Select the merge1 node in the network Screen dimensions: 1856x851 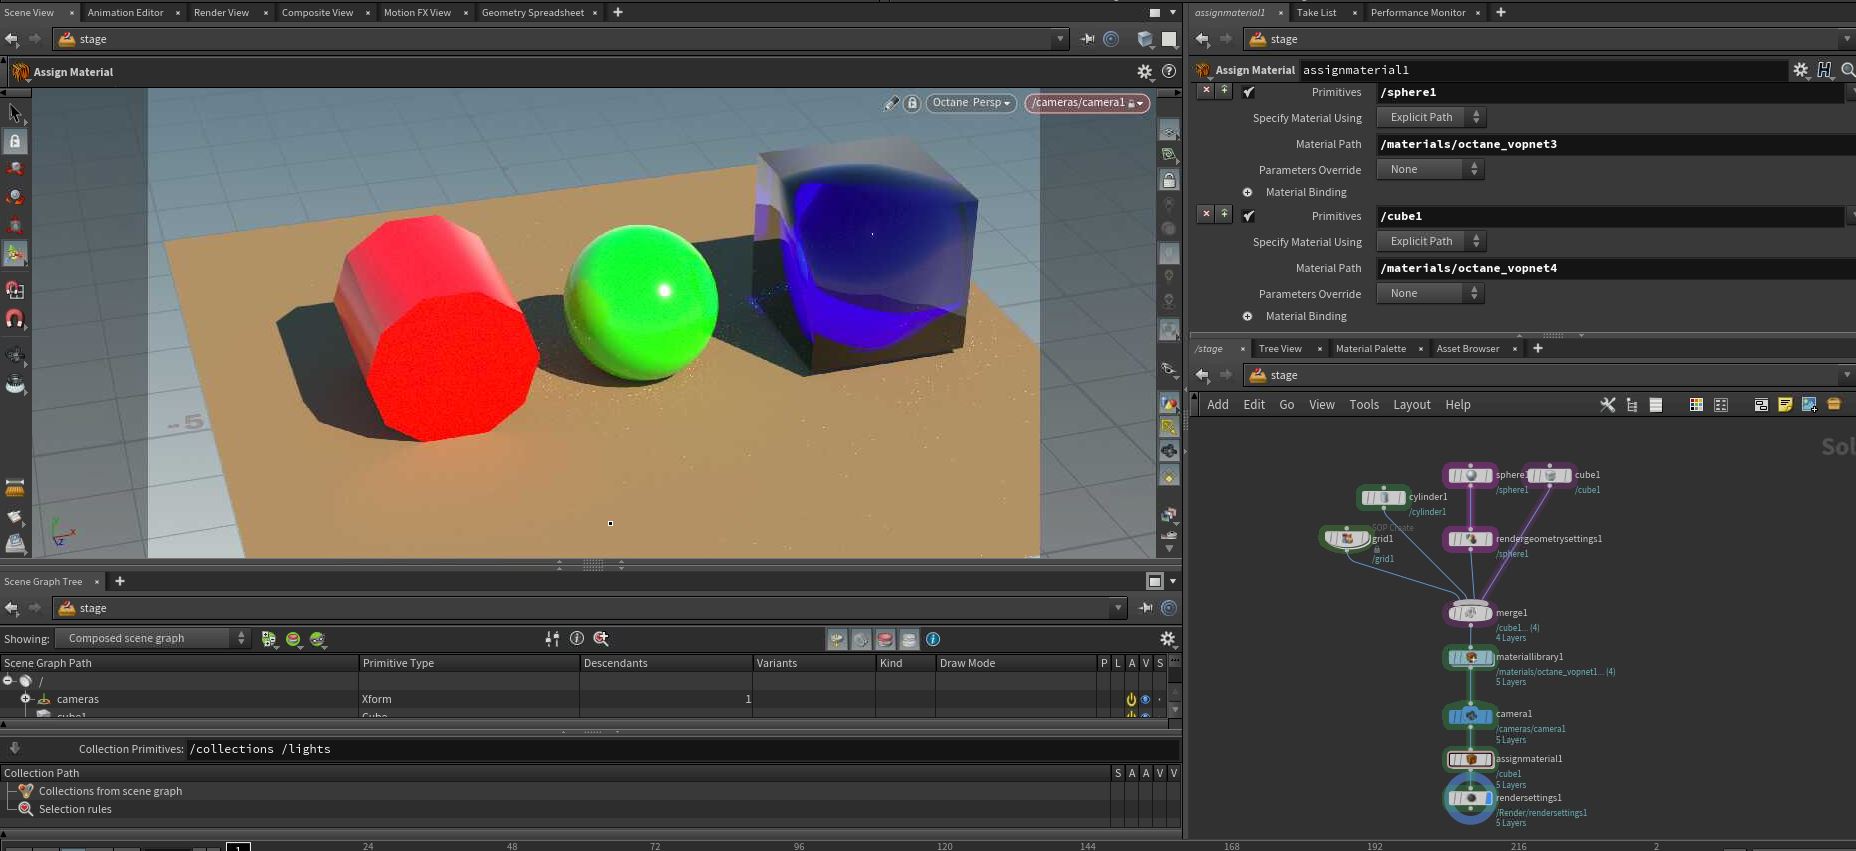coord(1470,612)
